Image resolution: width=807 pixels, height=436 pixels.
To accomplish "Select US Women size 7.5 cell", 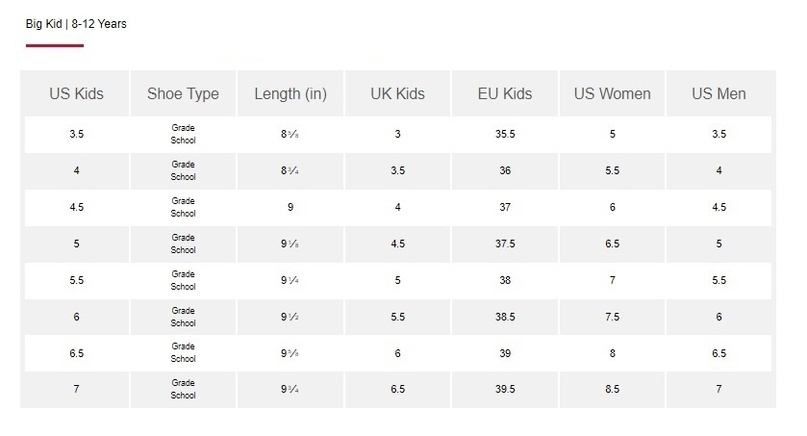I will tap(612, 316).
